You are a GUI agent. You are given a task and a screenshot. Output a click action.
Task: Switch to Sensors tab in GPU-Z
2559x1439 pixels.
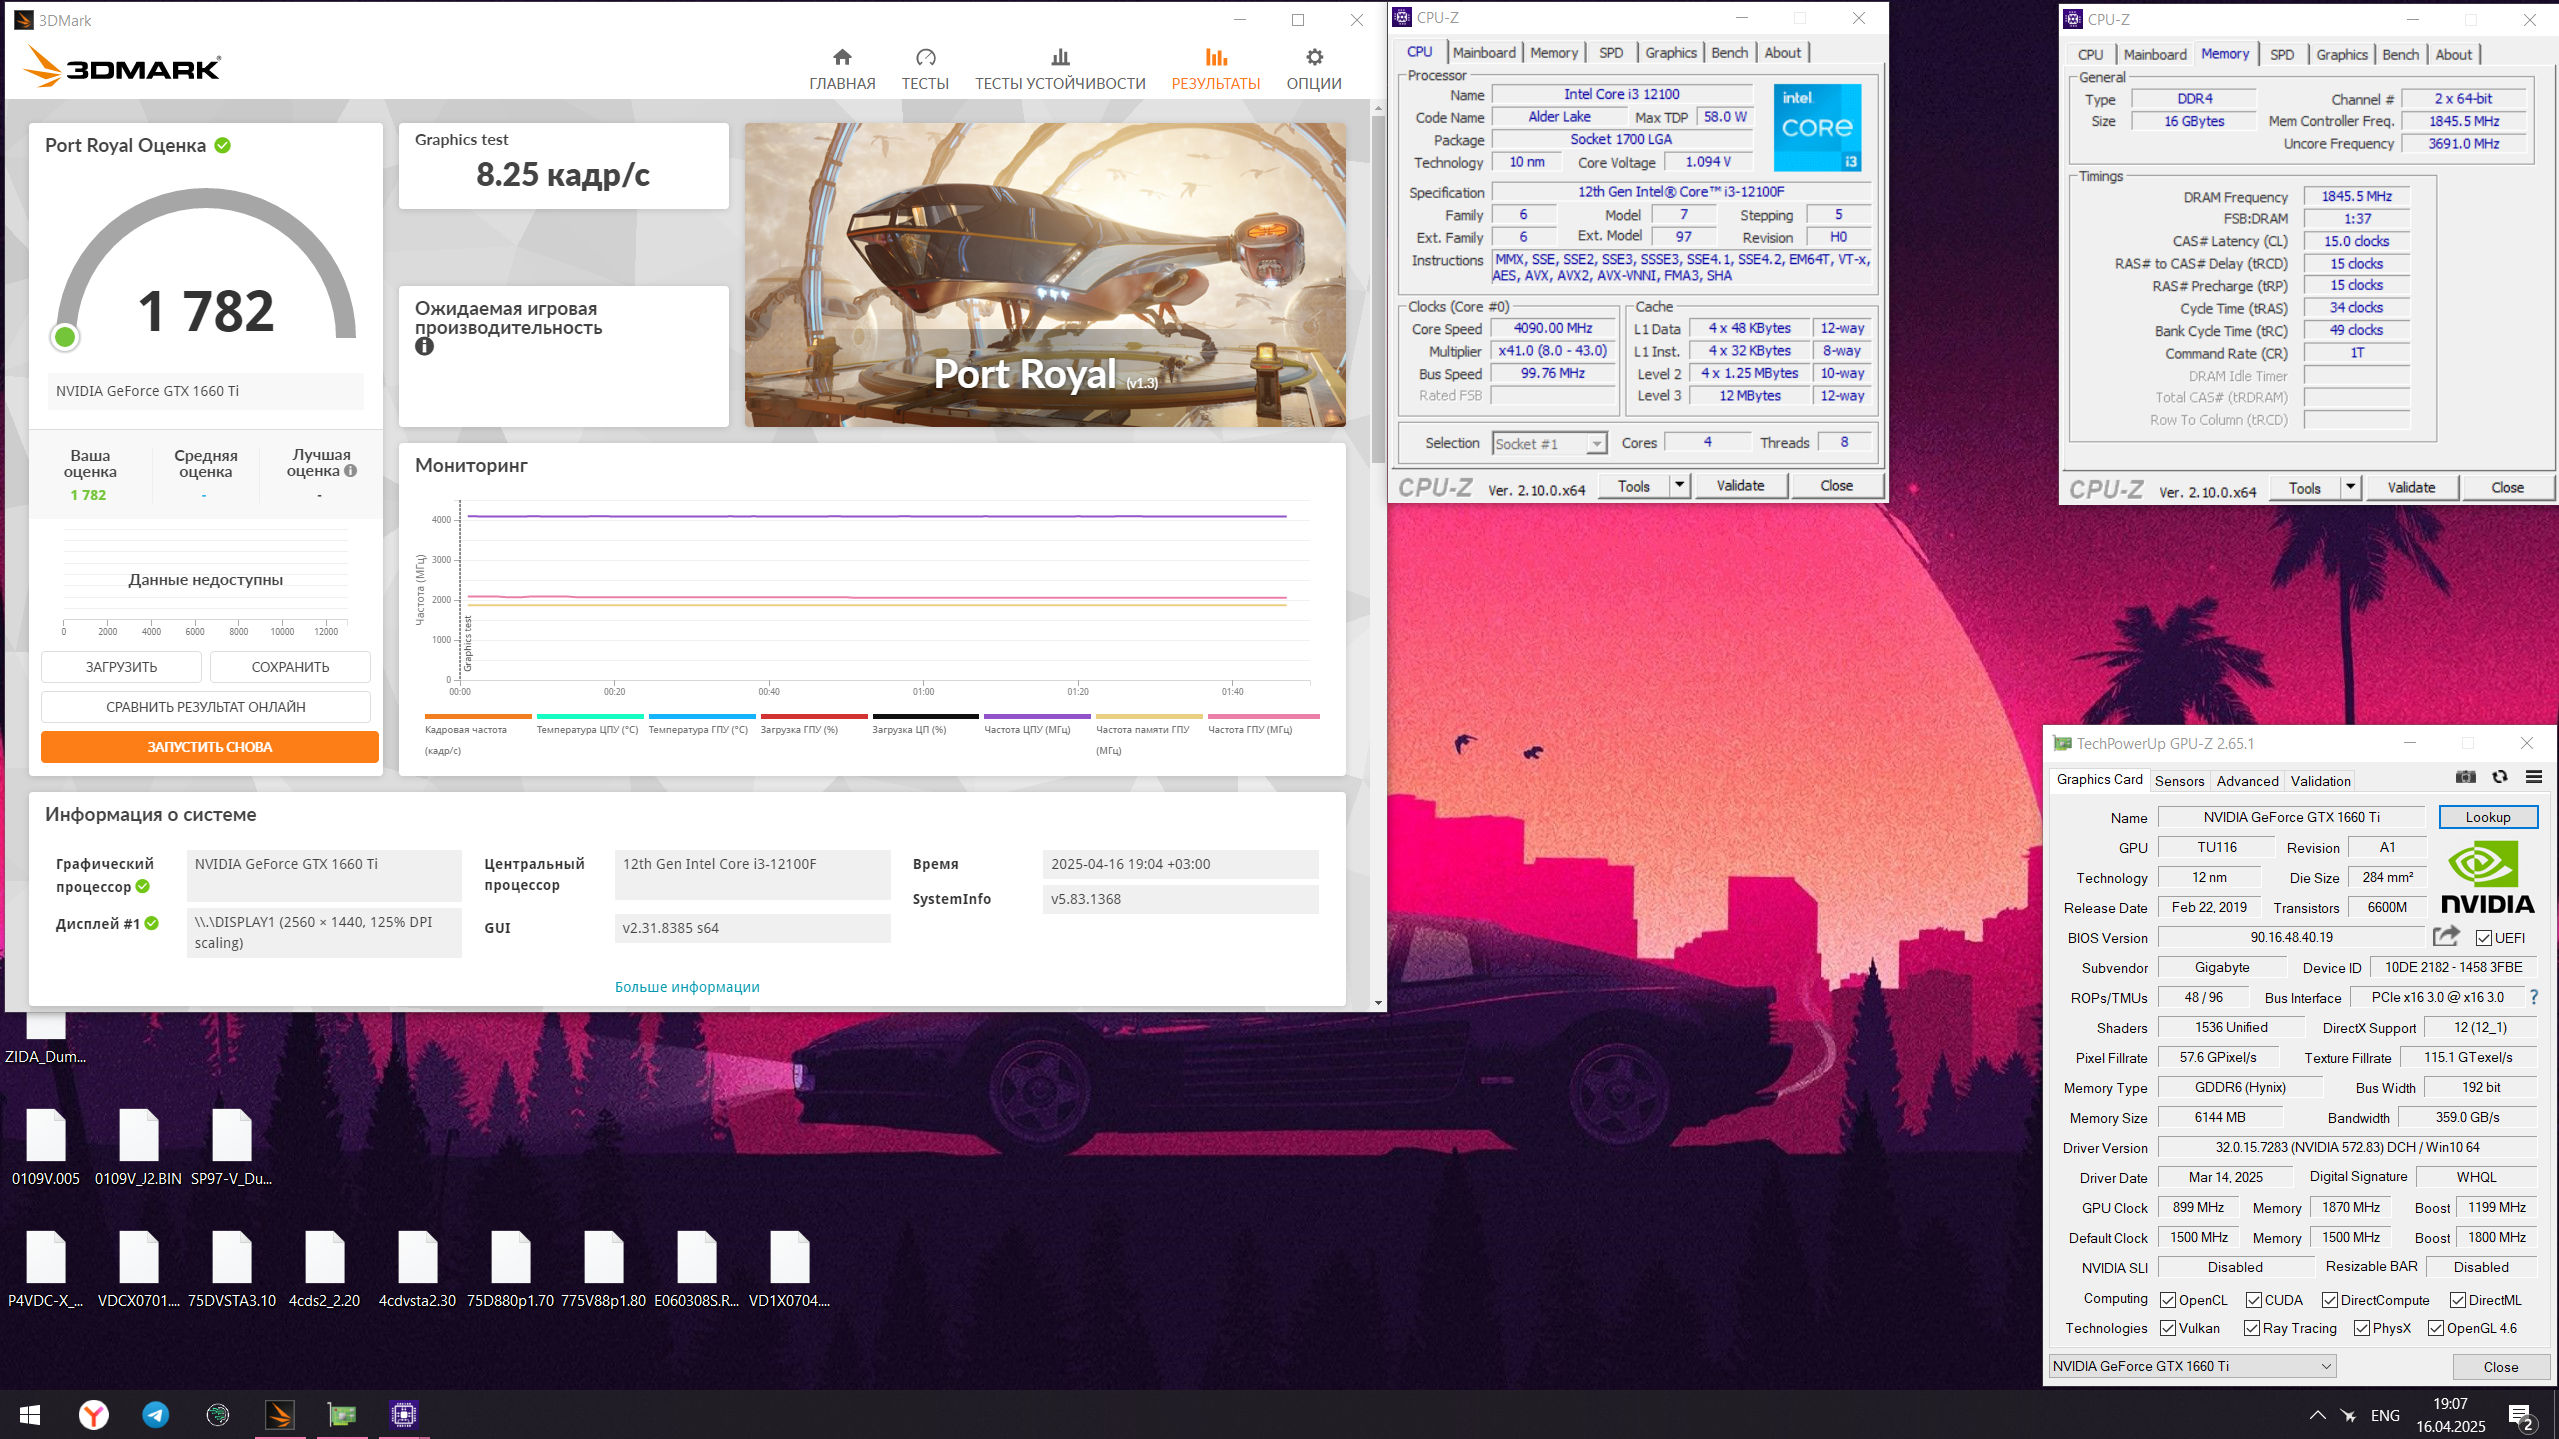2179,781
